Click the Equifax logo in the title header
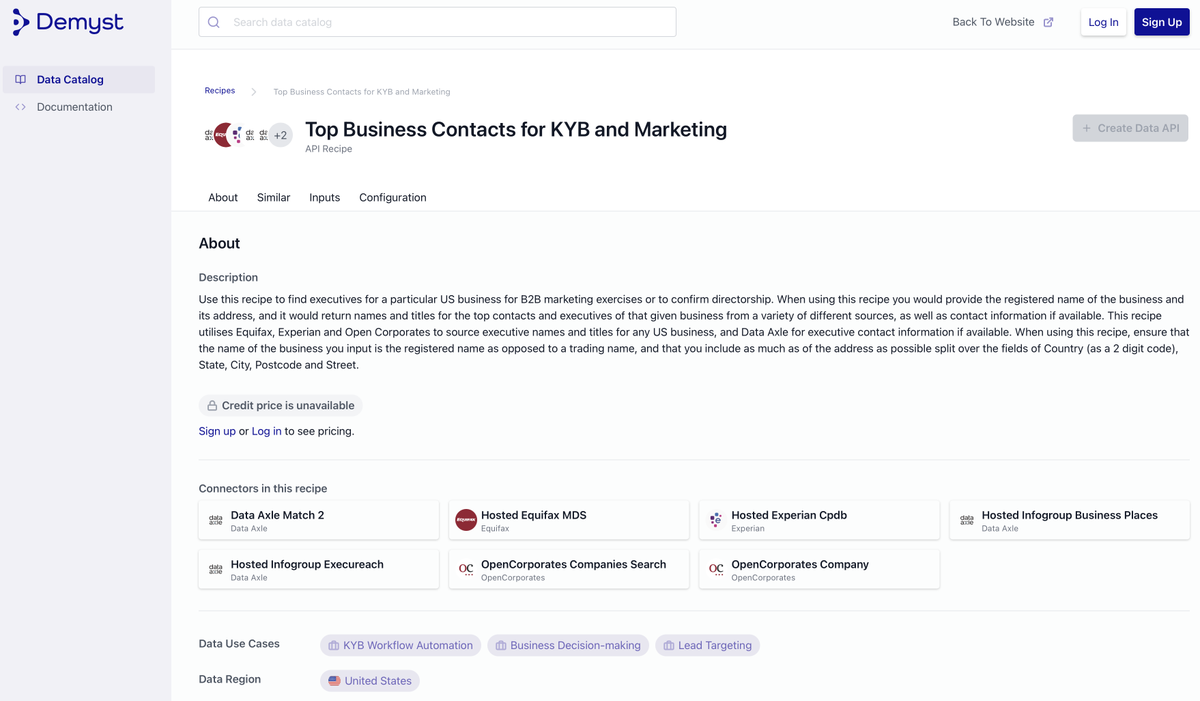This screenshot has width=1200, height=701. point(224,135)
